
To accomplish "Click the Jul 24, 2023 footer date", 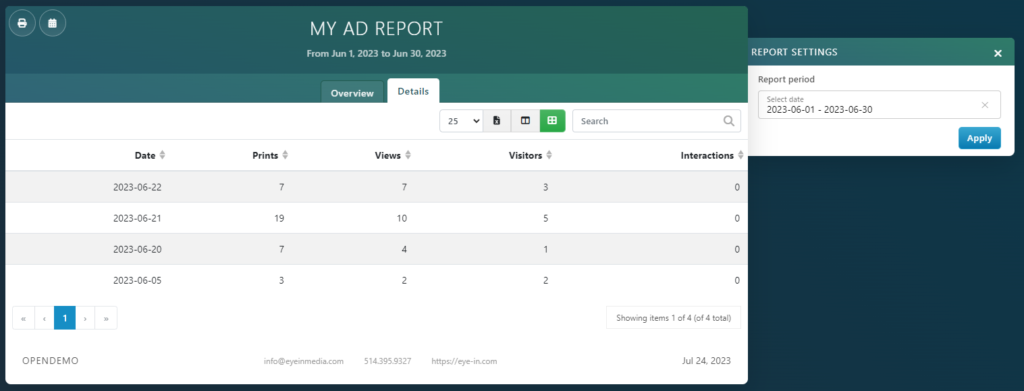I will tap(707, 360).
